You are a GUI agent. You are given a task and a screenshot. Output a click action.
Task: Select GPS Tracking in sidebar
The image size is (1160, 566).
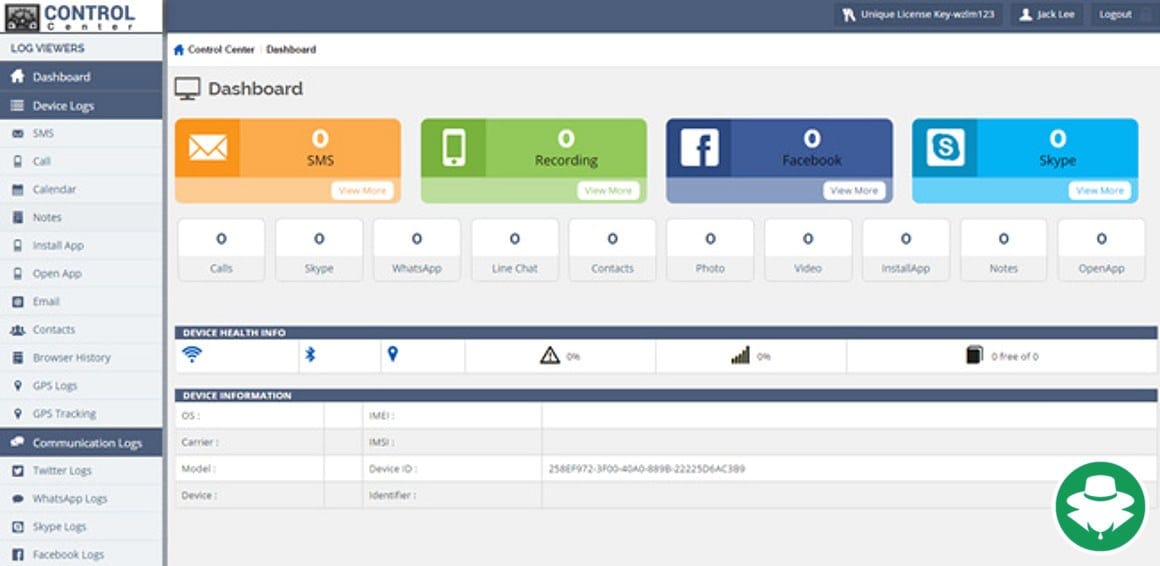click(64, 413)
